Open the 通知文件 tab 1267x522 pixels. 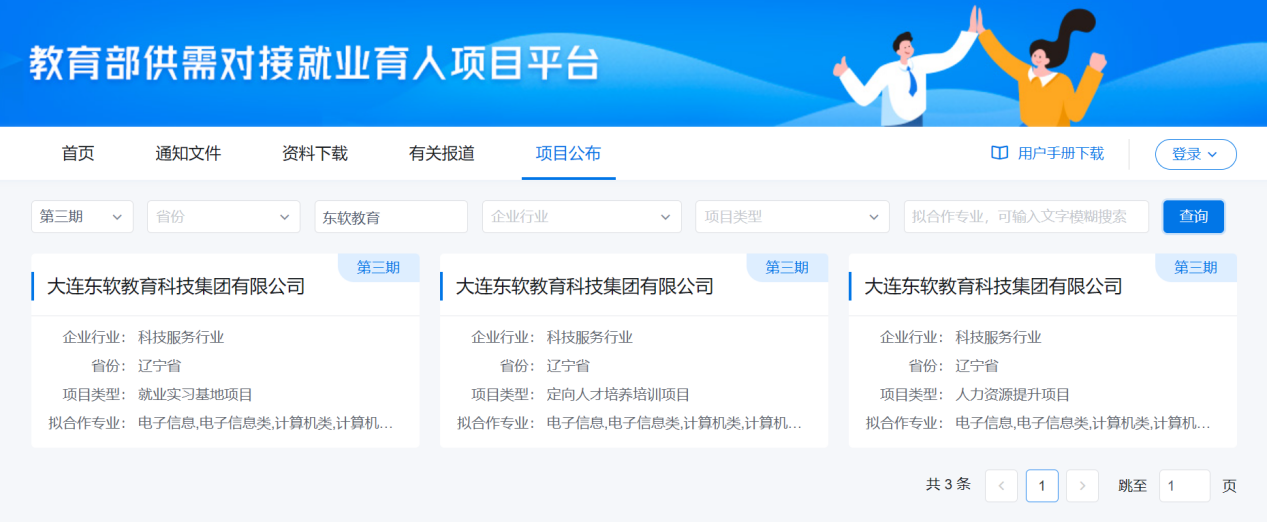coord(188,154)
